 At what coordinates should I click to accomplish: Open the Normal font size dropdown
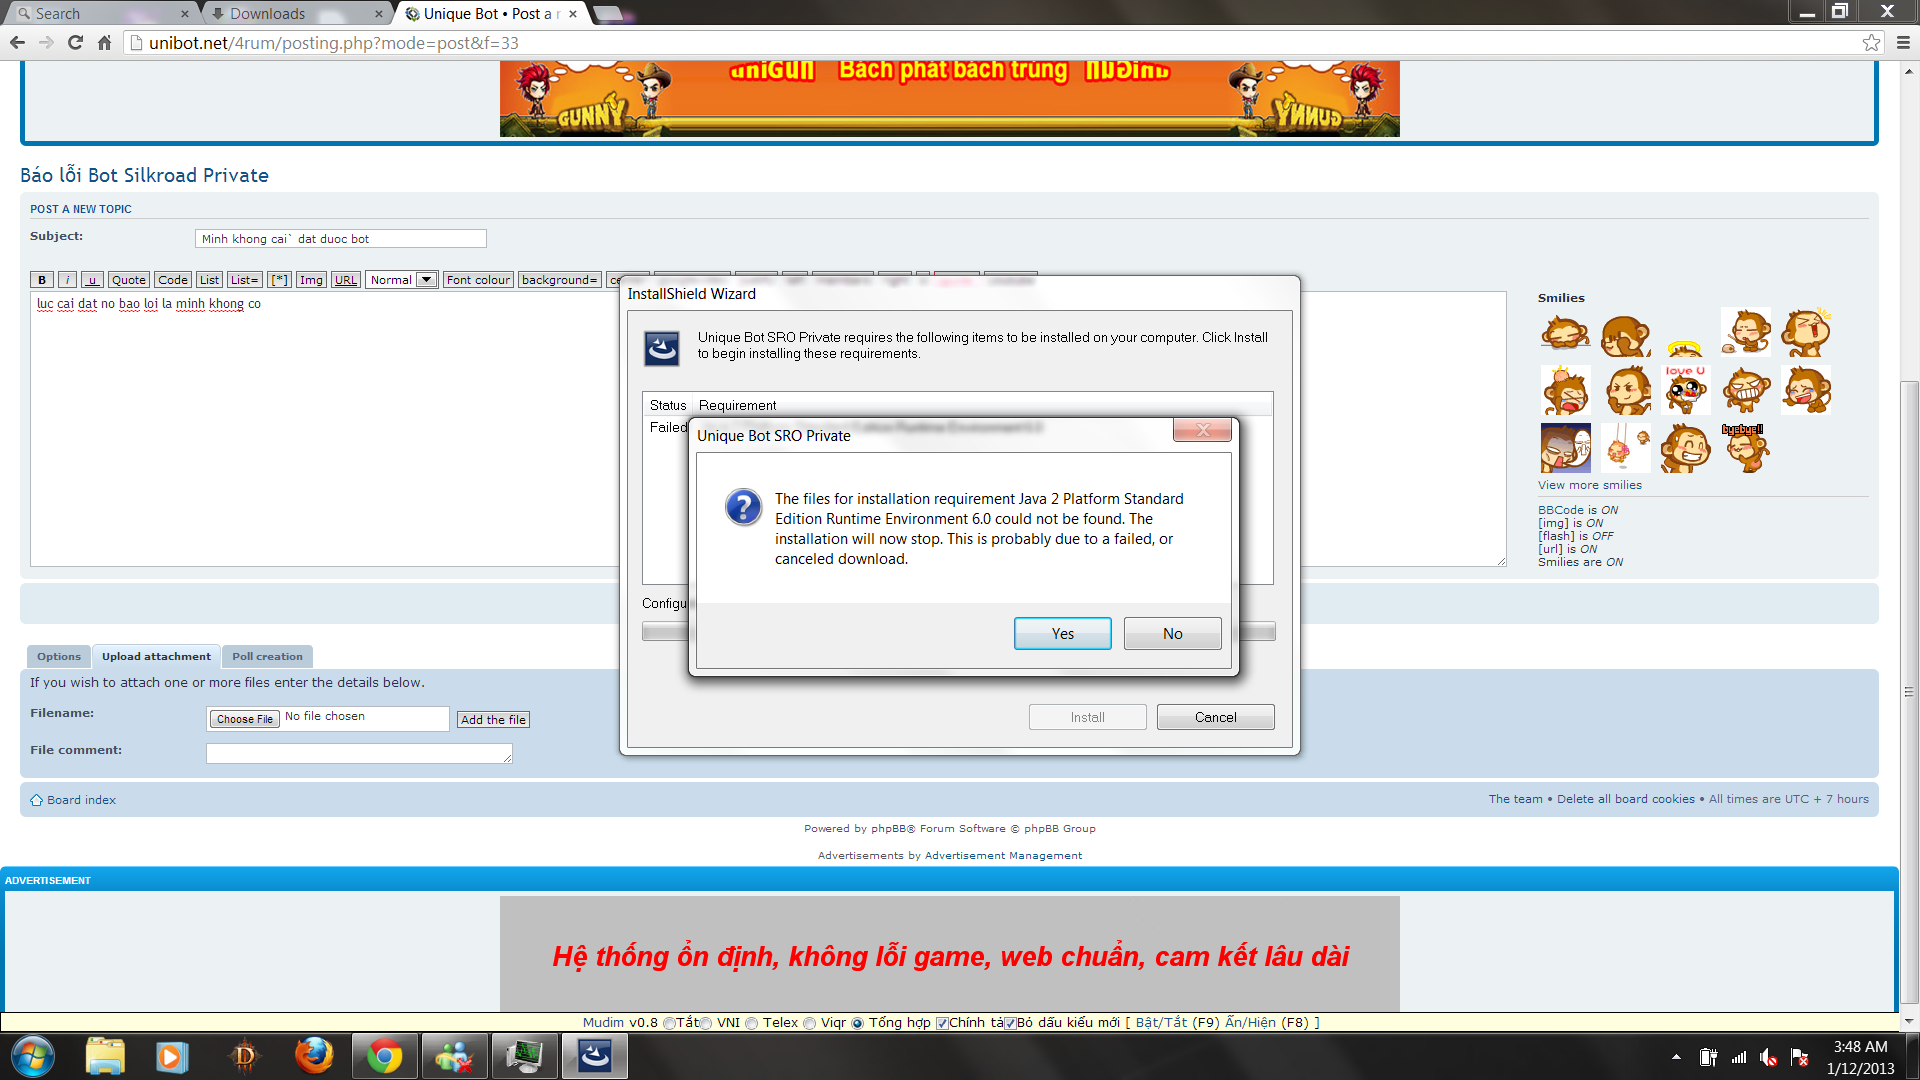(x=402, y=280)
